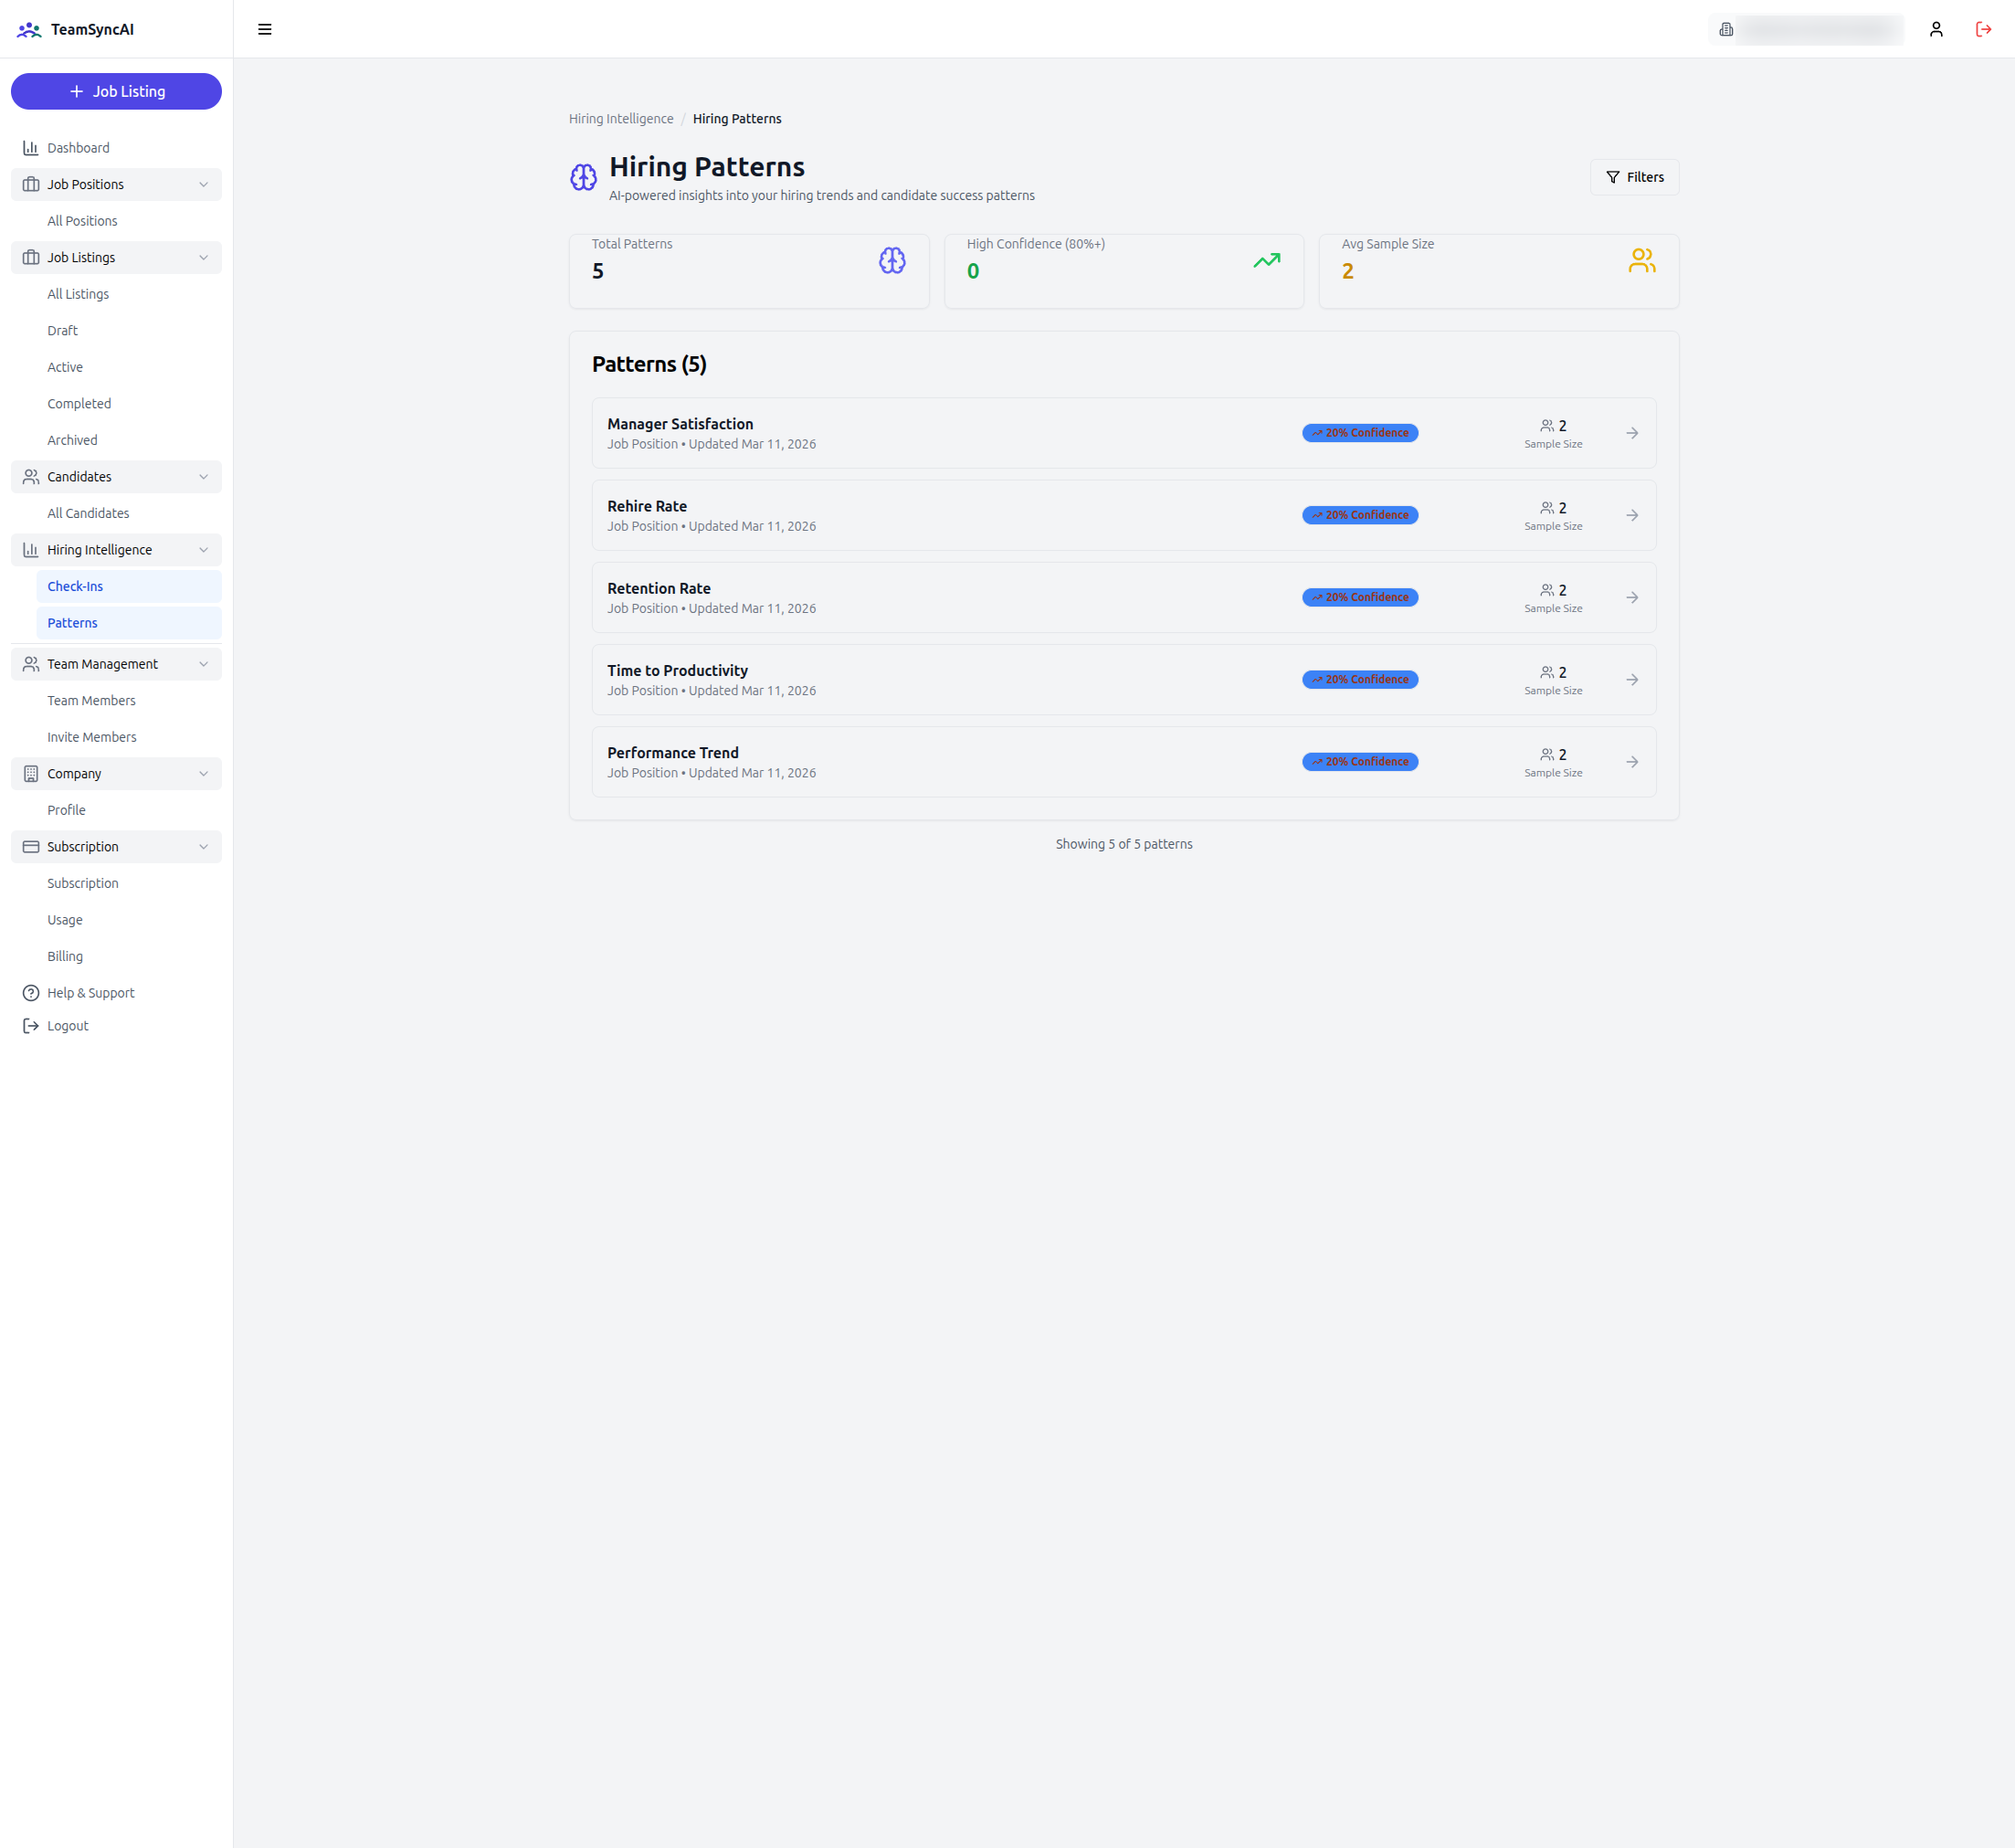Collapse the Job Positions section
2015x1848 pixels.
click(x=204, y=184)
